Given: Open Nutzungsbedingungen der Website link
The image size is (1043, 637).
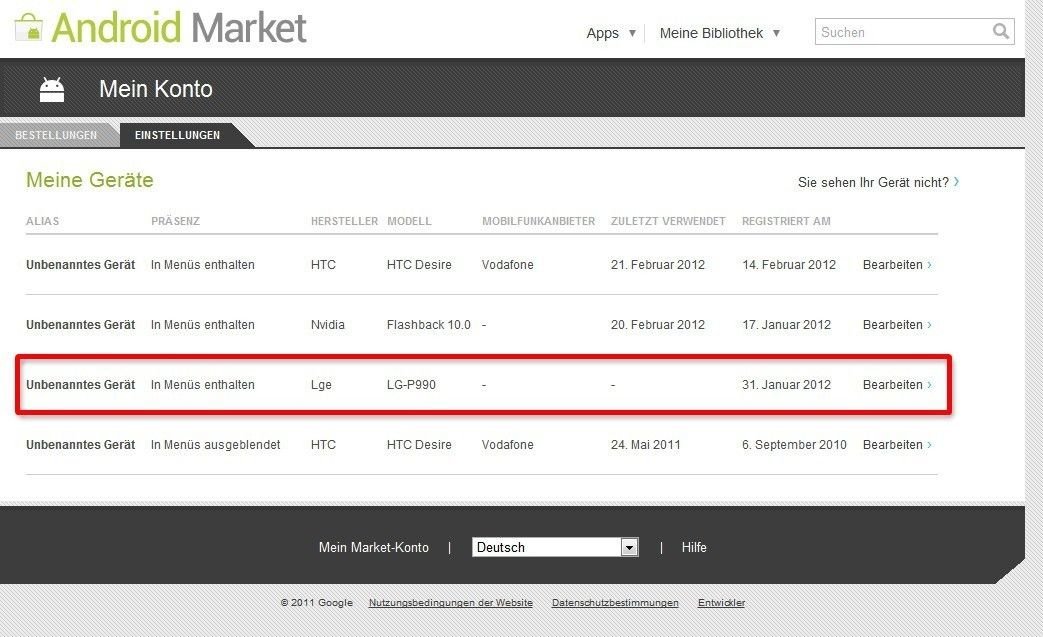Looking at the screenshot, I should click(x=451, y=602).
